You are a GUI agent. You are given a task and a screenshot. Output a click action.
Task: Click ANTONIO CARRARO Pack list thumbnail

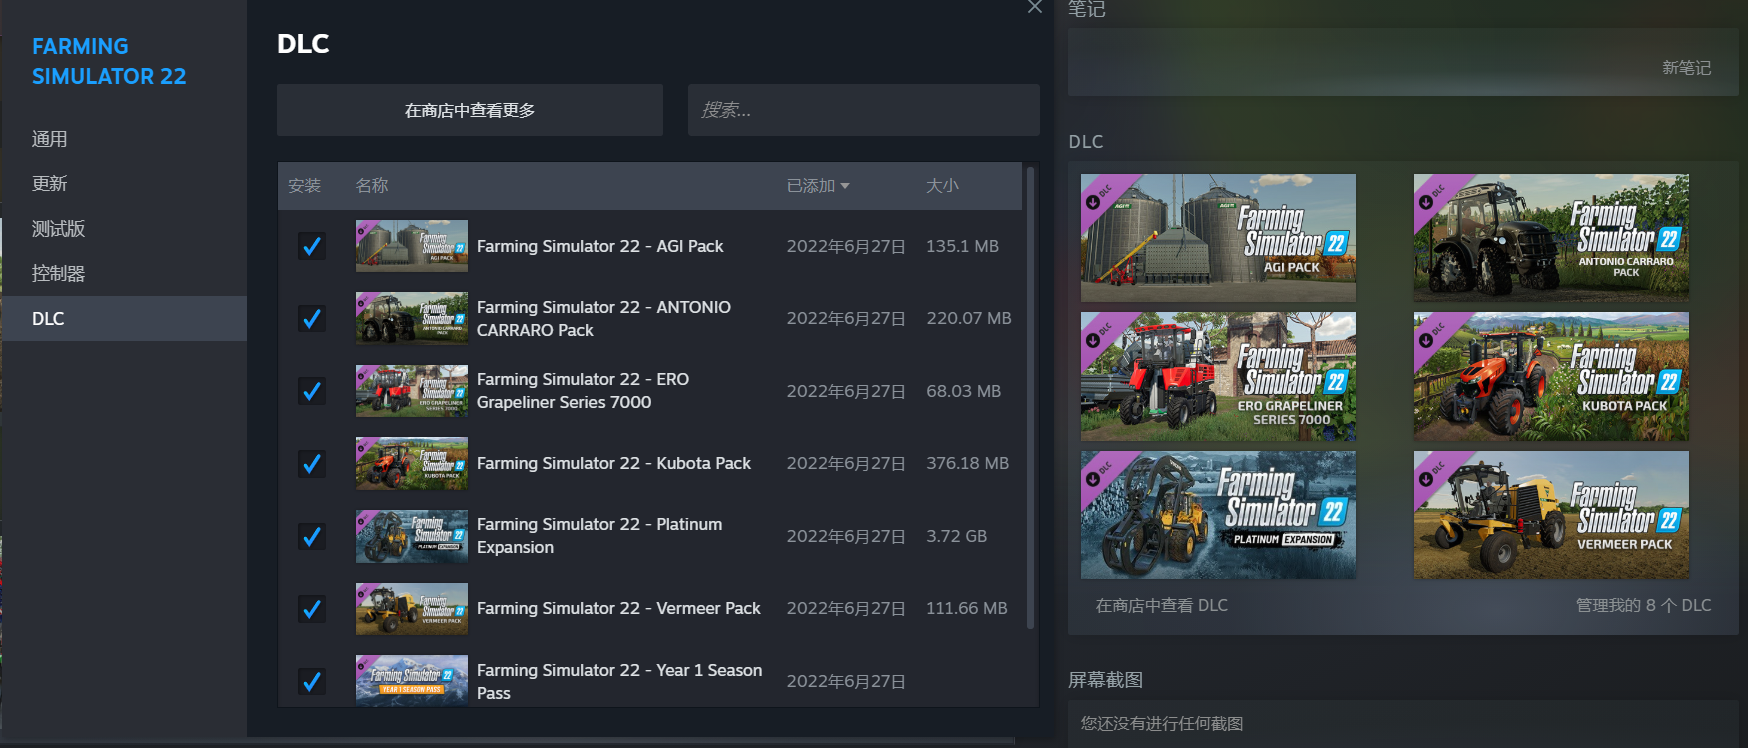point(412,318)
